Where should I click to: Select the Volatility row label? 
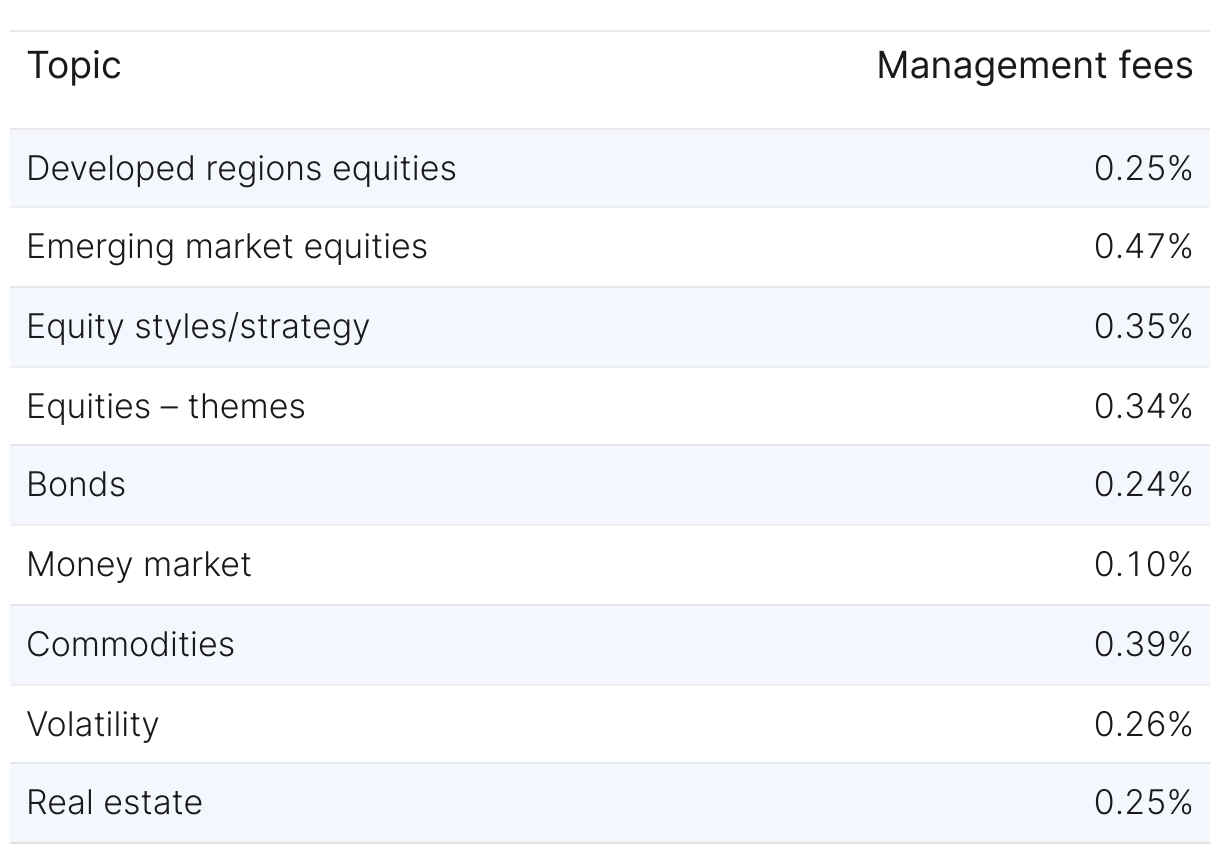[x=93, y=724]
